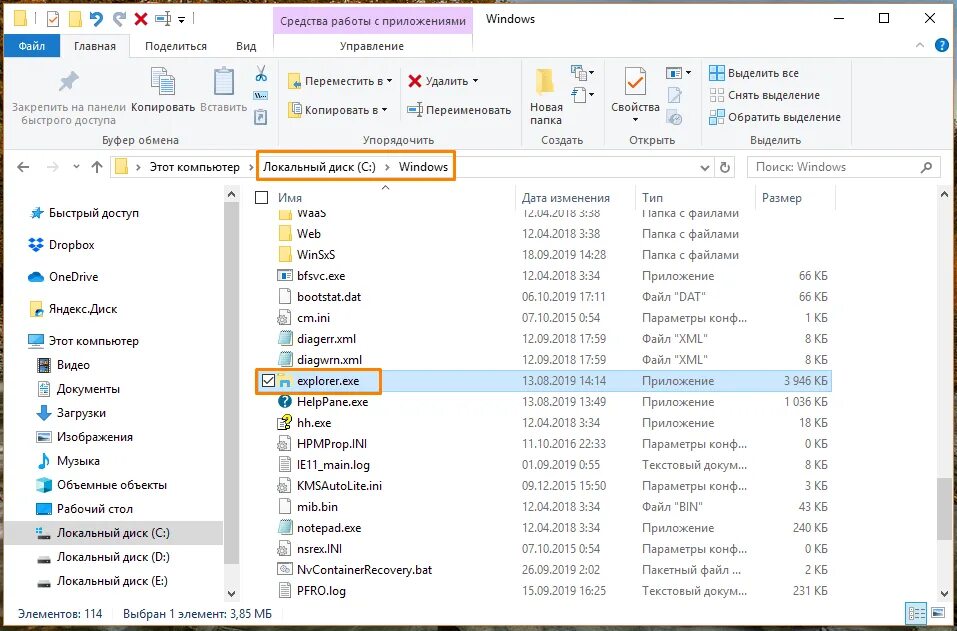The image size is (957, 631).
Task: Expand the Свойства dropdown arrow
Action: pyautogui.click(x=635, y=120)
